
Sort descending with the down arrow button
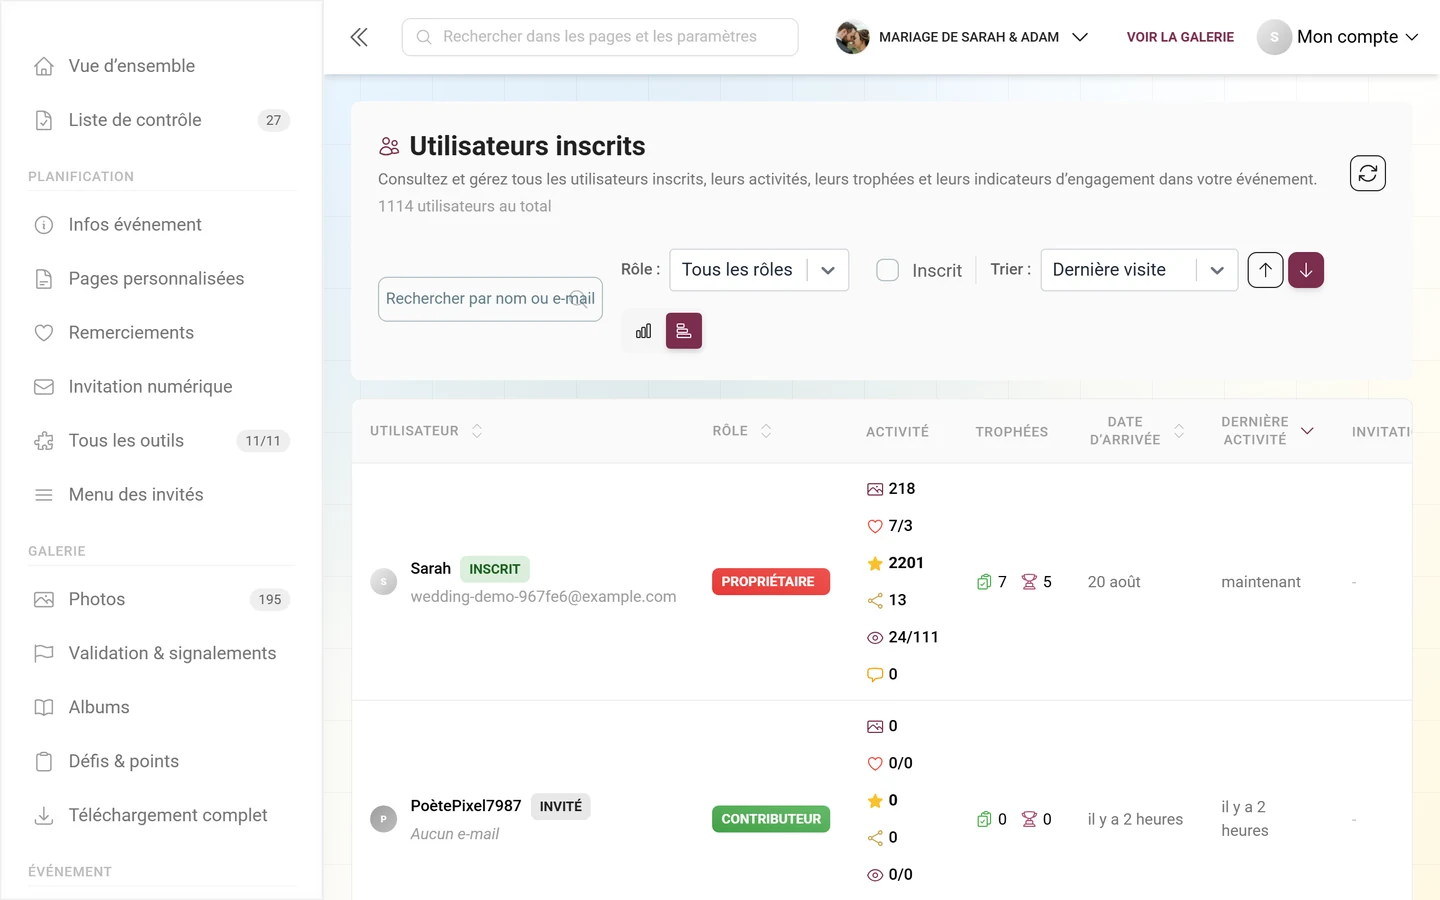pyautogui.click(x=1306, y=270)
